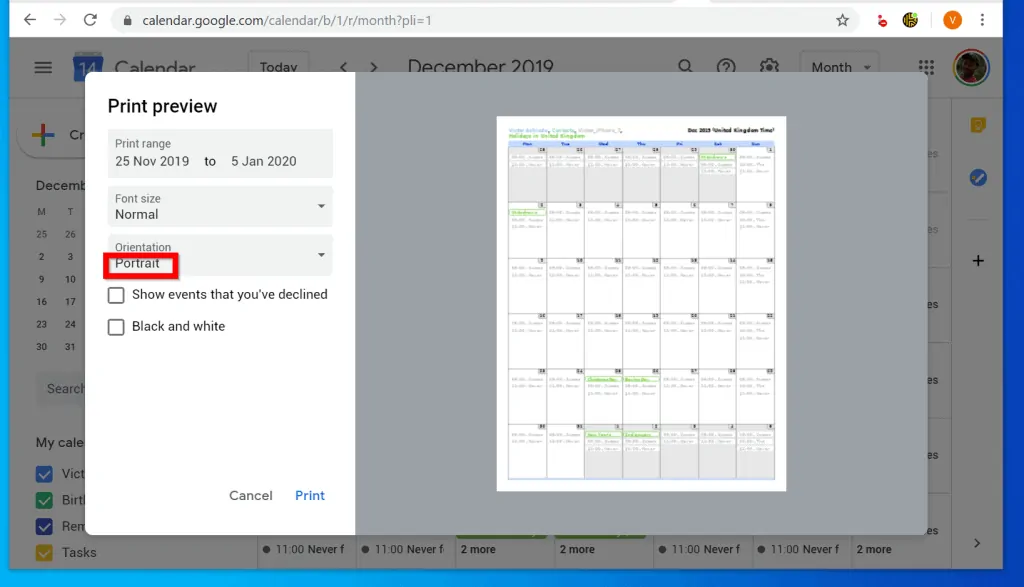This screenshot has width=1024, height=587.
Task: Open the Google apps grid
Action: [x=926, y=67]
